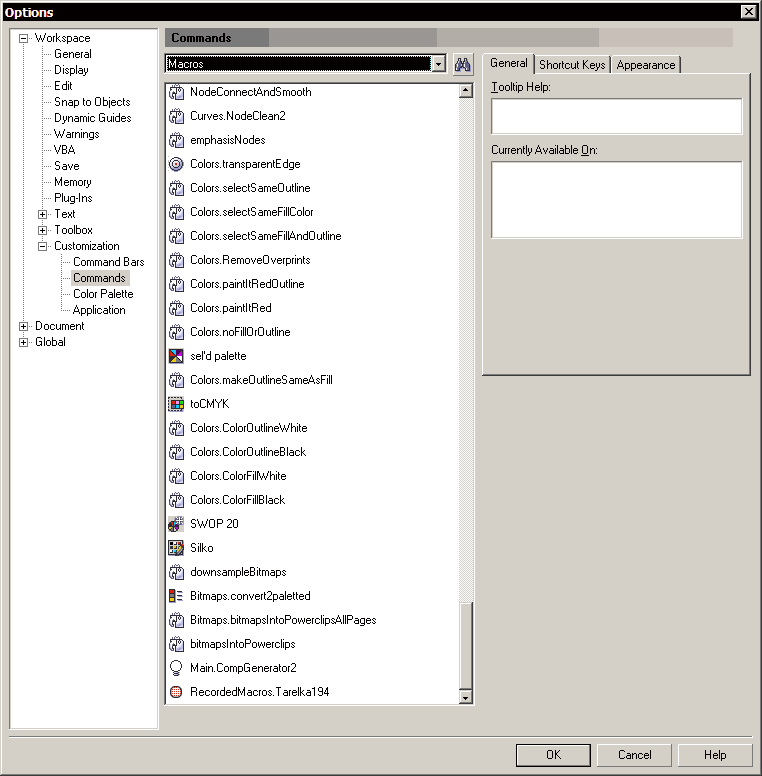Collapse the Workspace tree node
The height and width of the screenshot is (776, 762).
tap(23, 38)
